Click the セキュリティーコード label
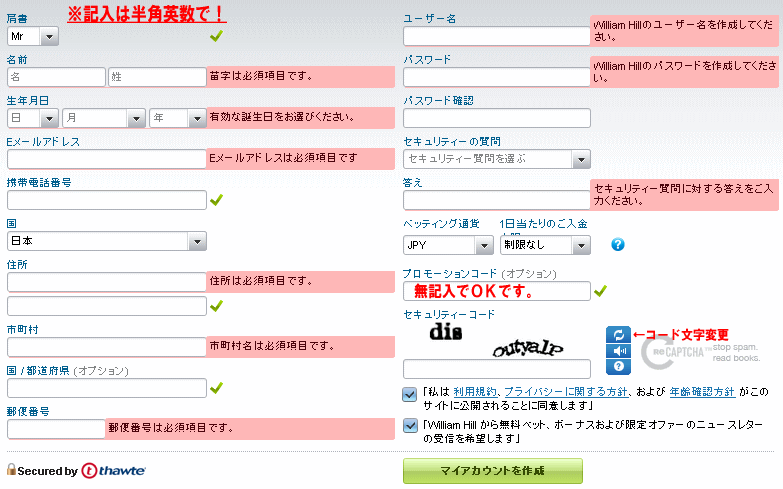Image resolution: width=783 pixels, height=489 pixels. [449, 315]
